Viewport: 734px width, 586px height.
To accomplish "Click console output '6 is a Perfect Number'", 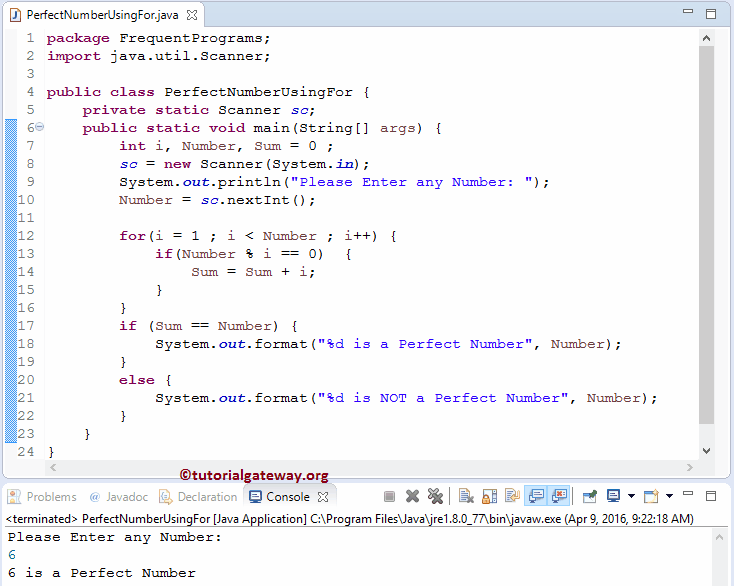I will [x=102, y=573].
